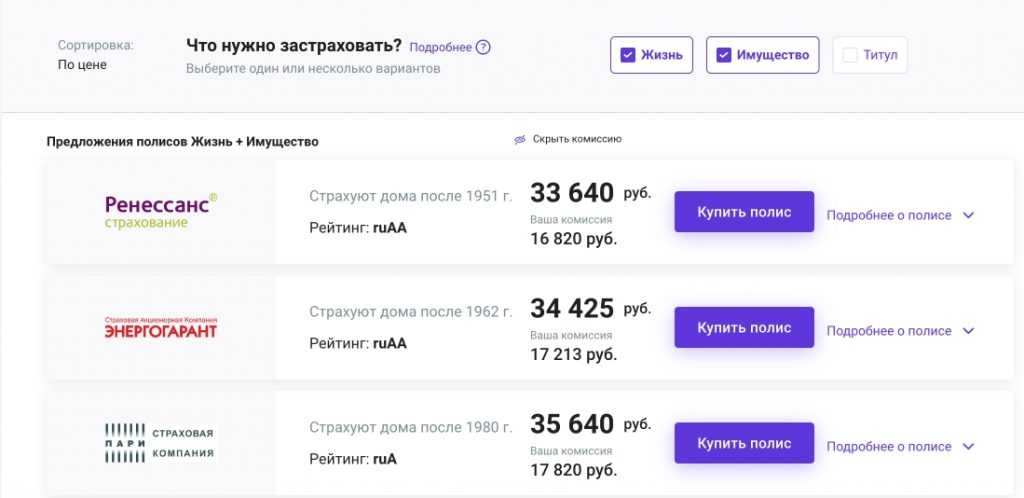This screenshot has width=1024, height=498.
Task: Enable the Титул checkbox
Action: click(850, 55)
